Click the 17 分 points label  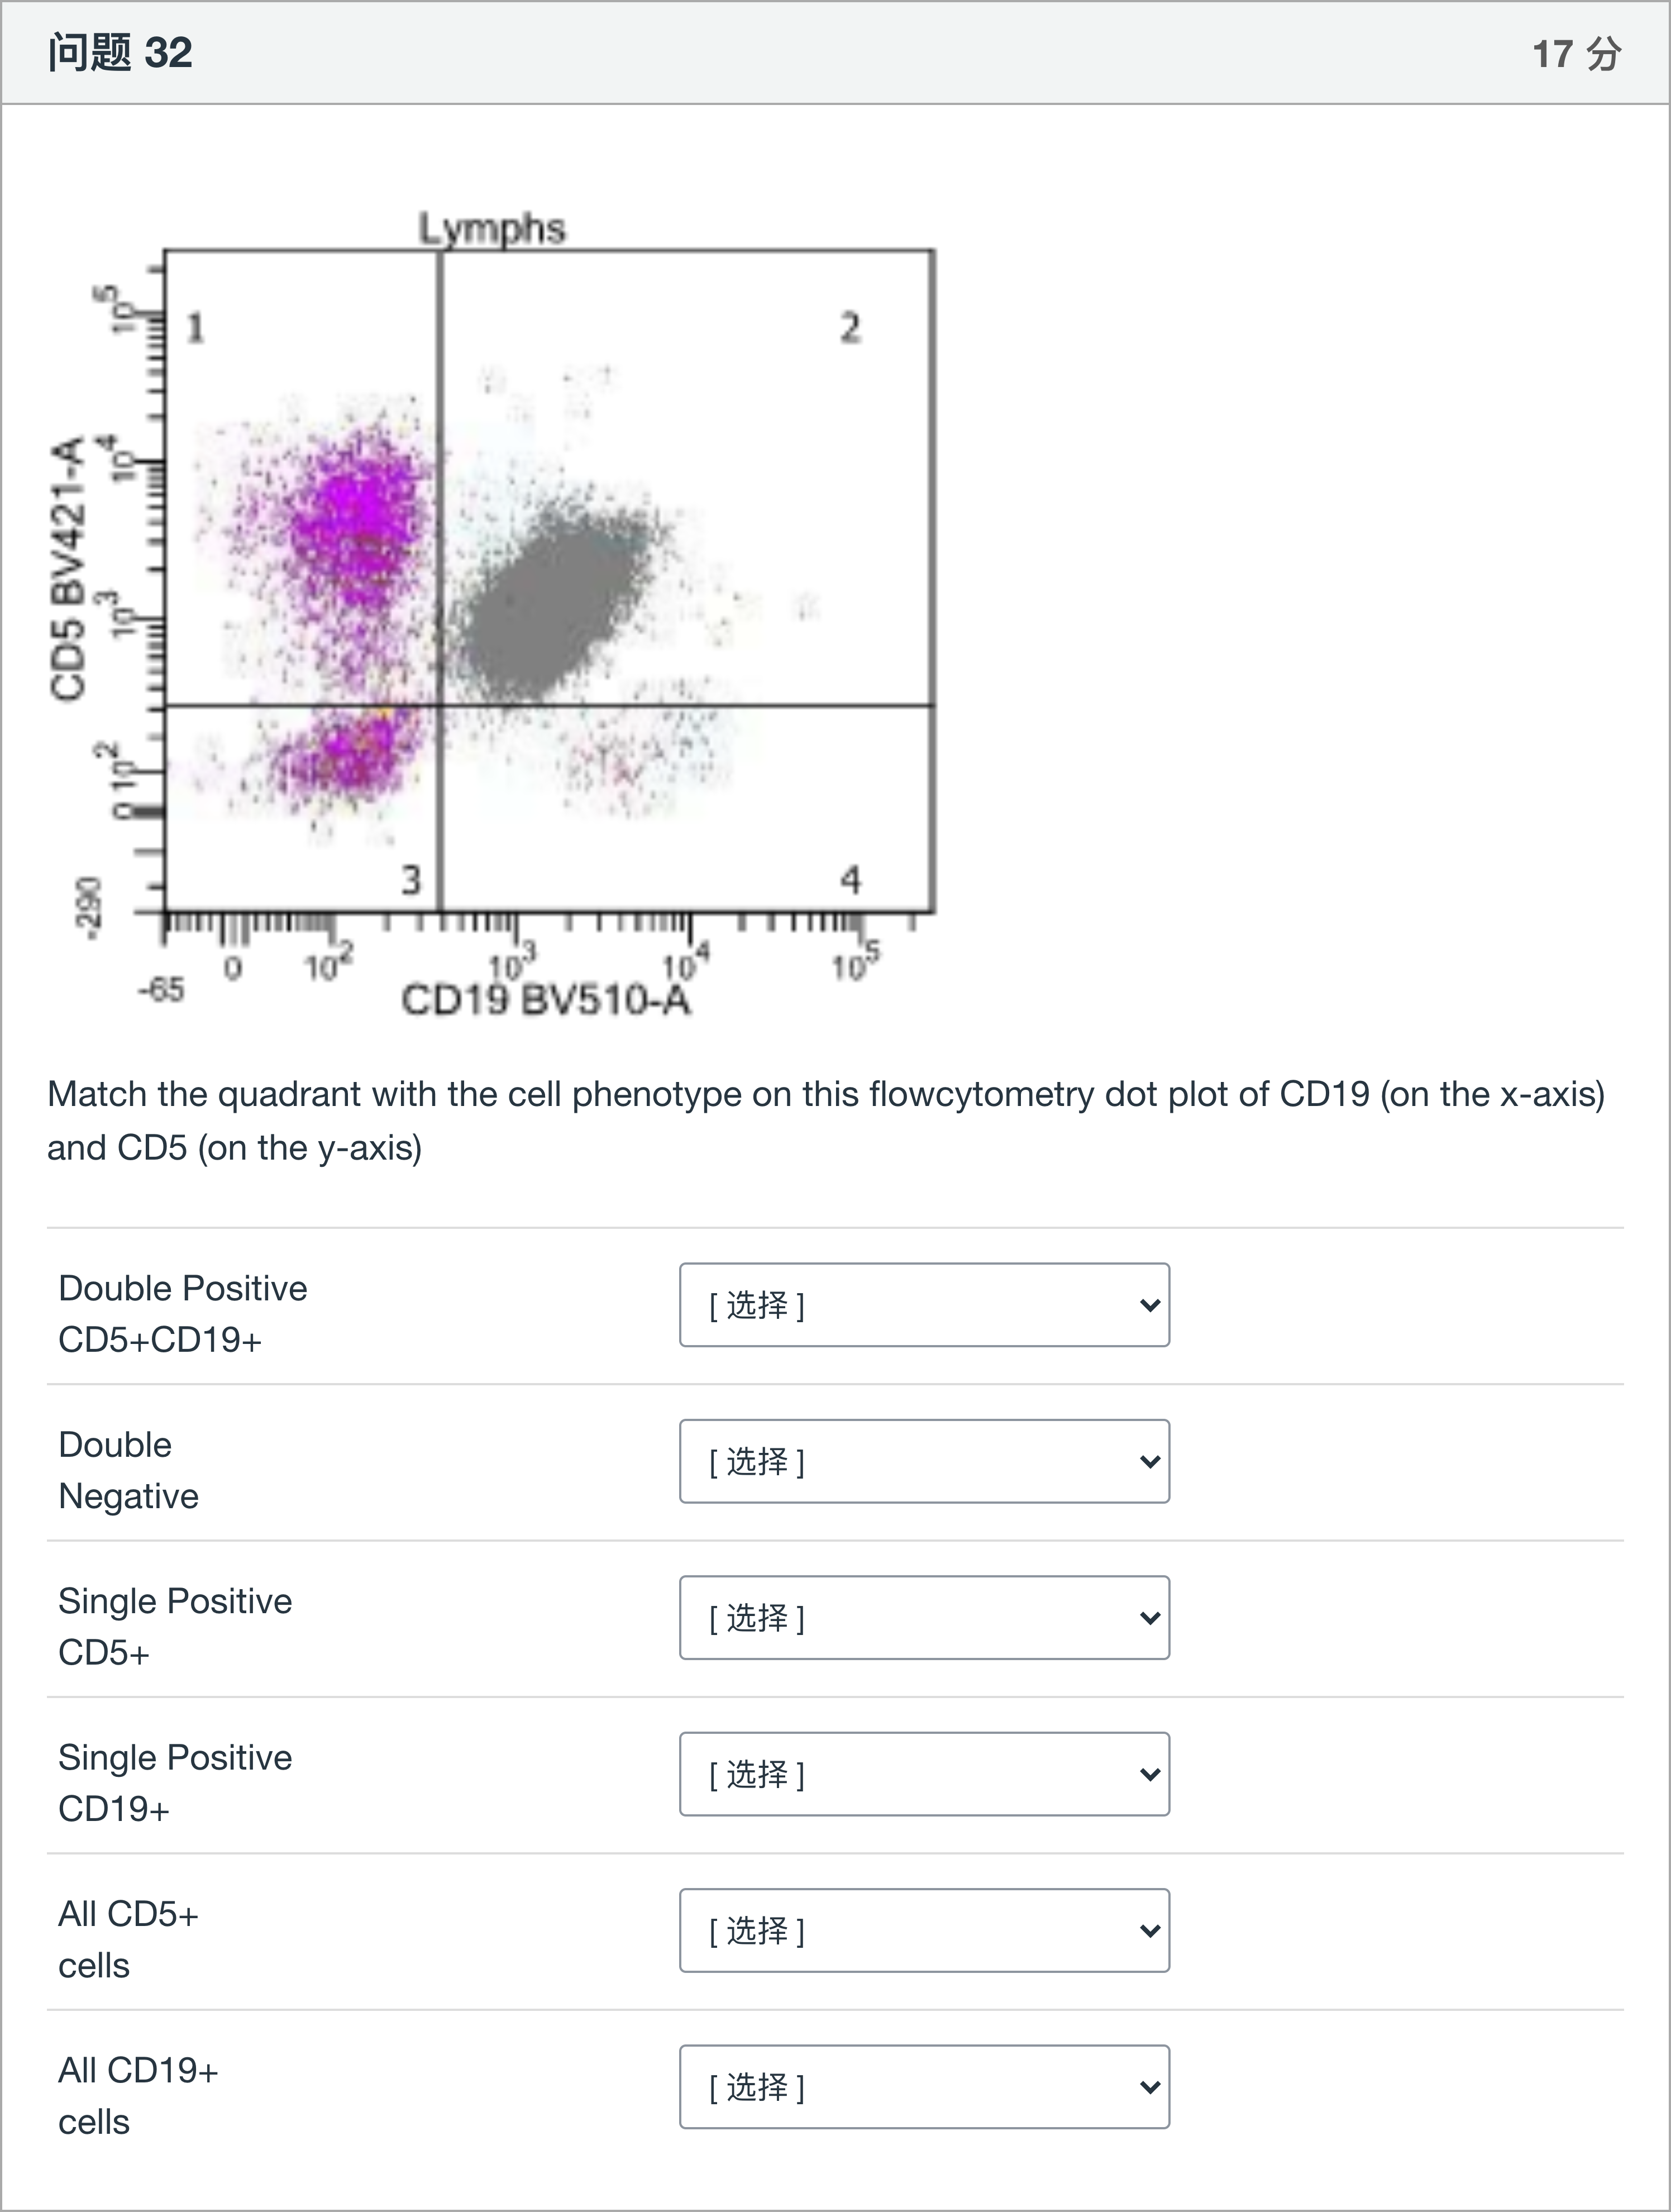click(1577, 54)
